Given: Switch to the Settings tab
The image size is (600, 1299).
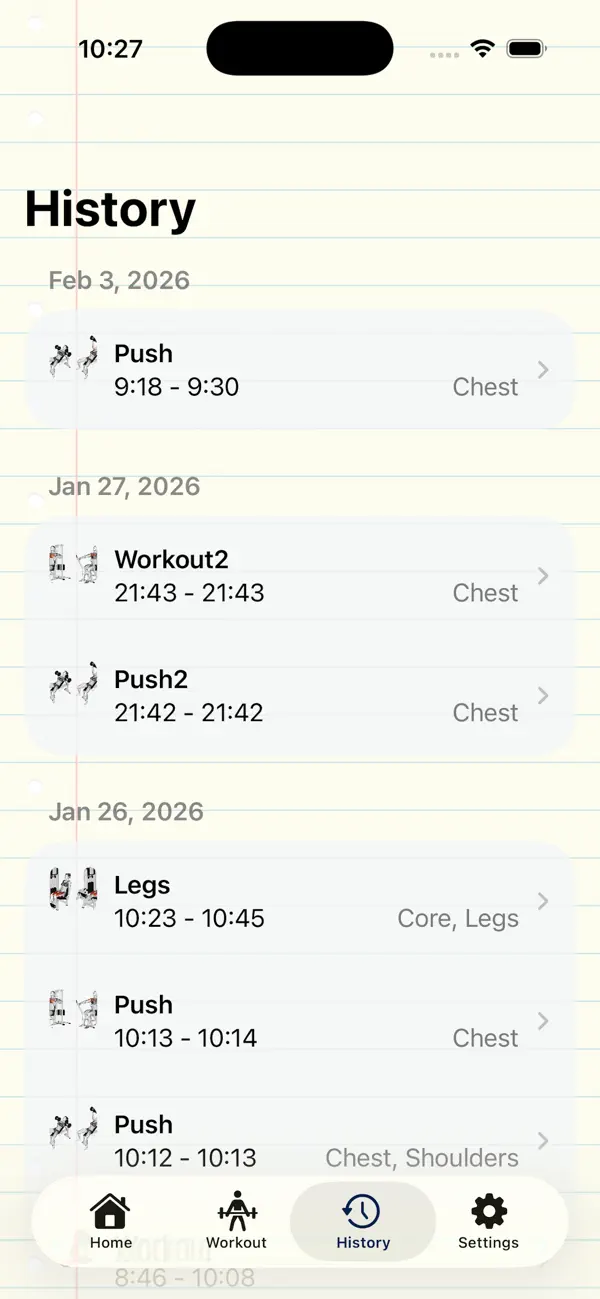Looking at the screenshot, I should [x=488, y=1222].
